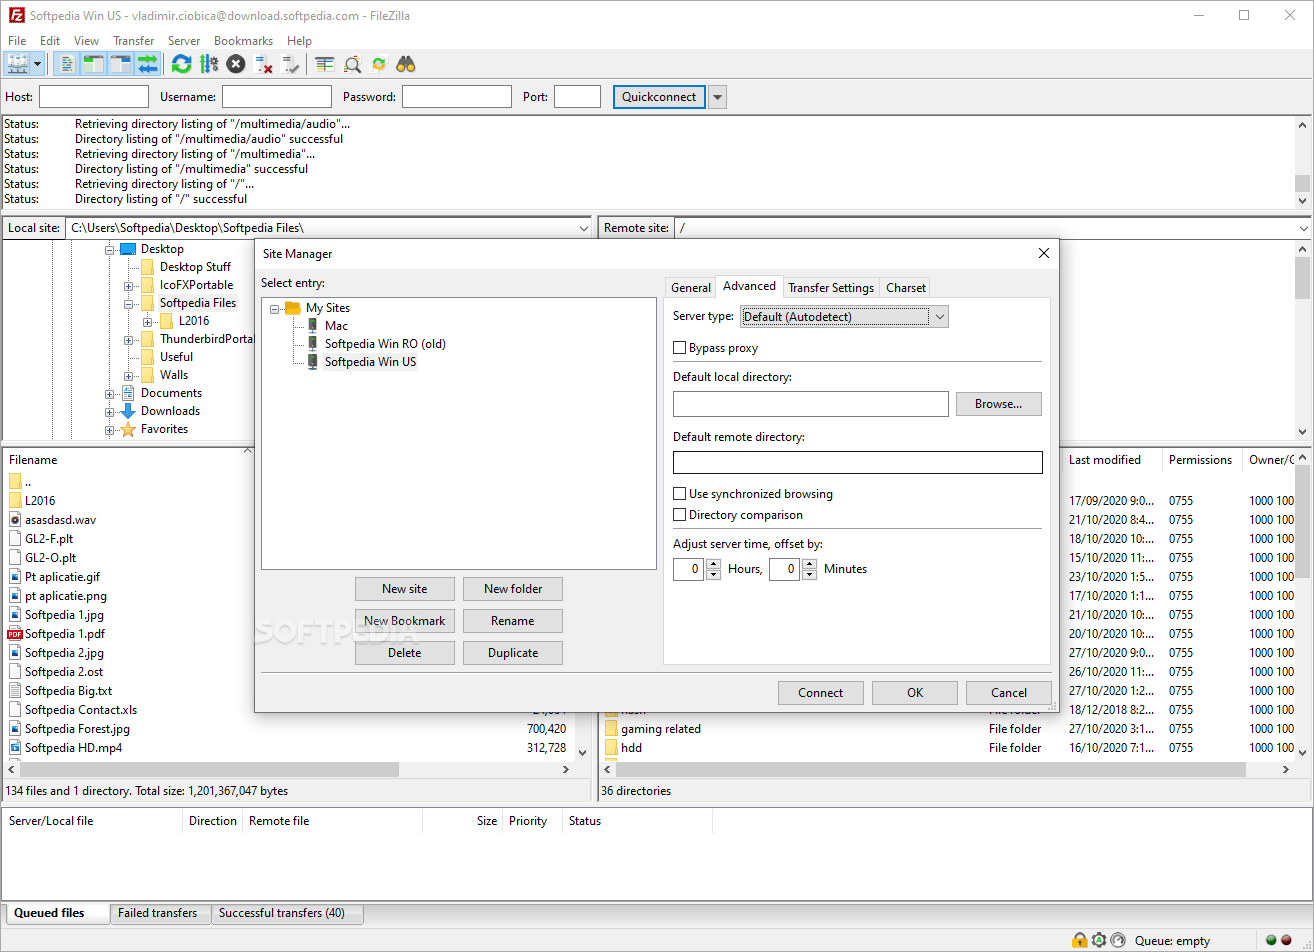Screen dimensions: 1314x952
Task: Select Softpedia HD.mp4 in local file list
Action: tap(74, 748)
